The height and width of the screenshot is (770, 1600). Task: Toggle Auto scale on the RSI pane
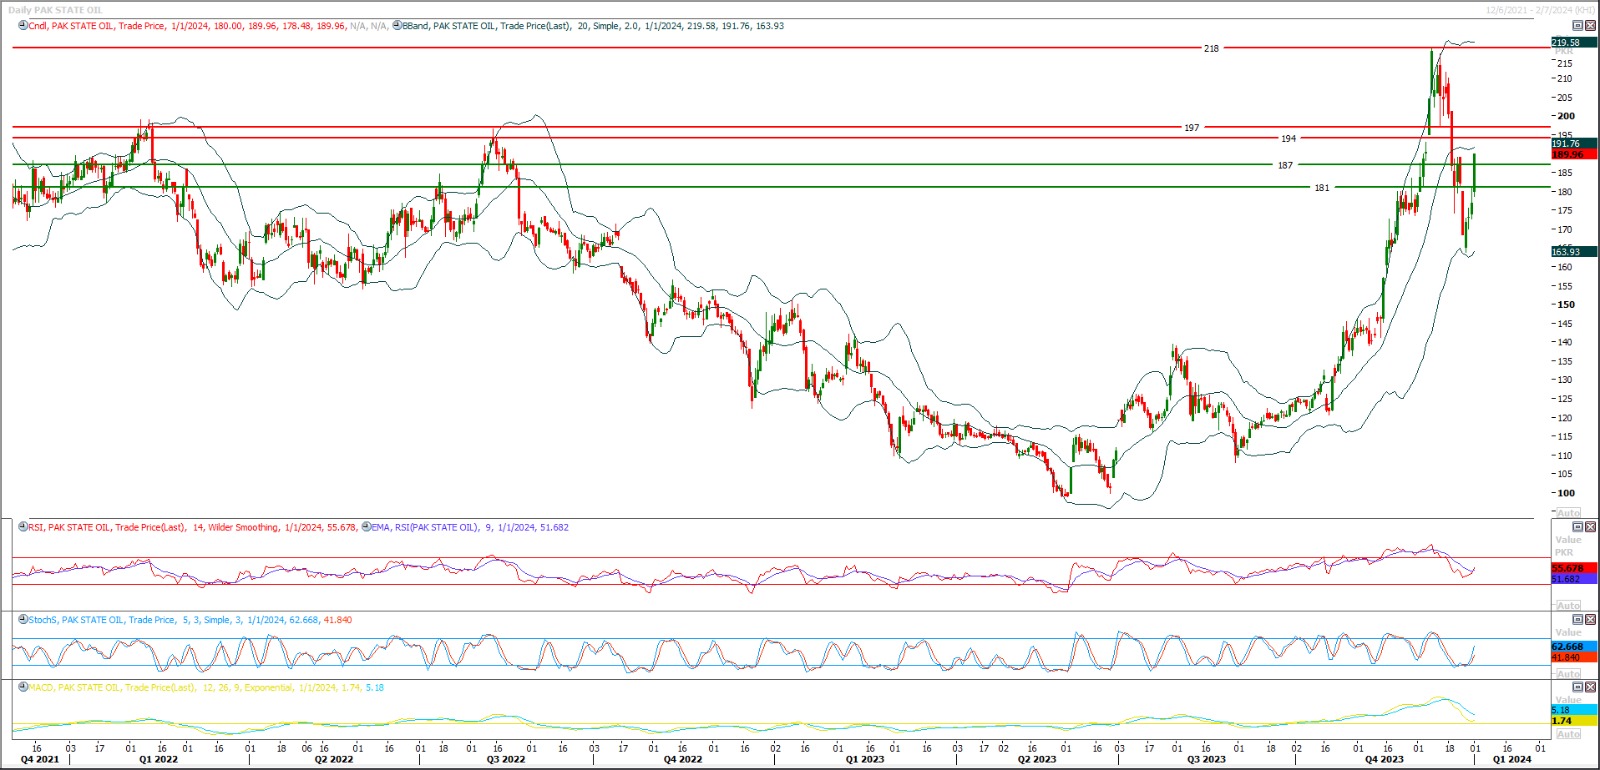click(x=1569, y=606)
